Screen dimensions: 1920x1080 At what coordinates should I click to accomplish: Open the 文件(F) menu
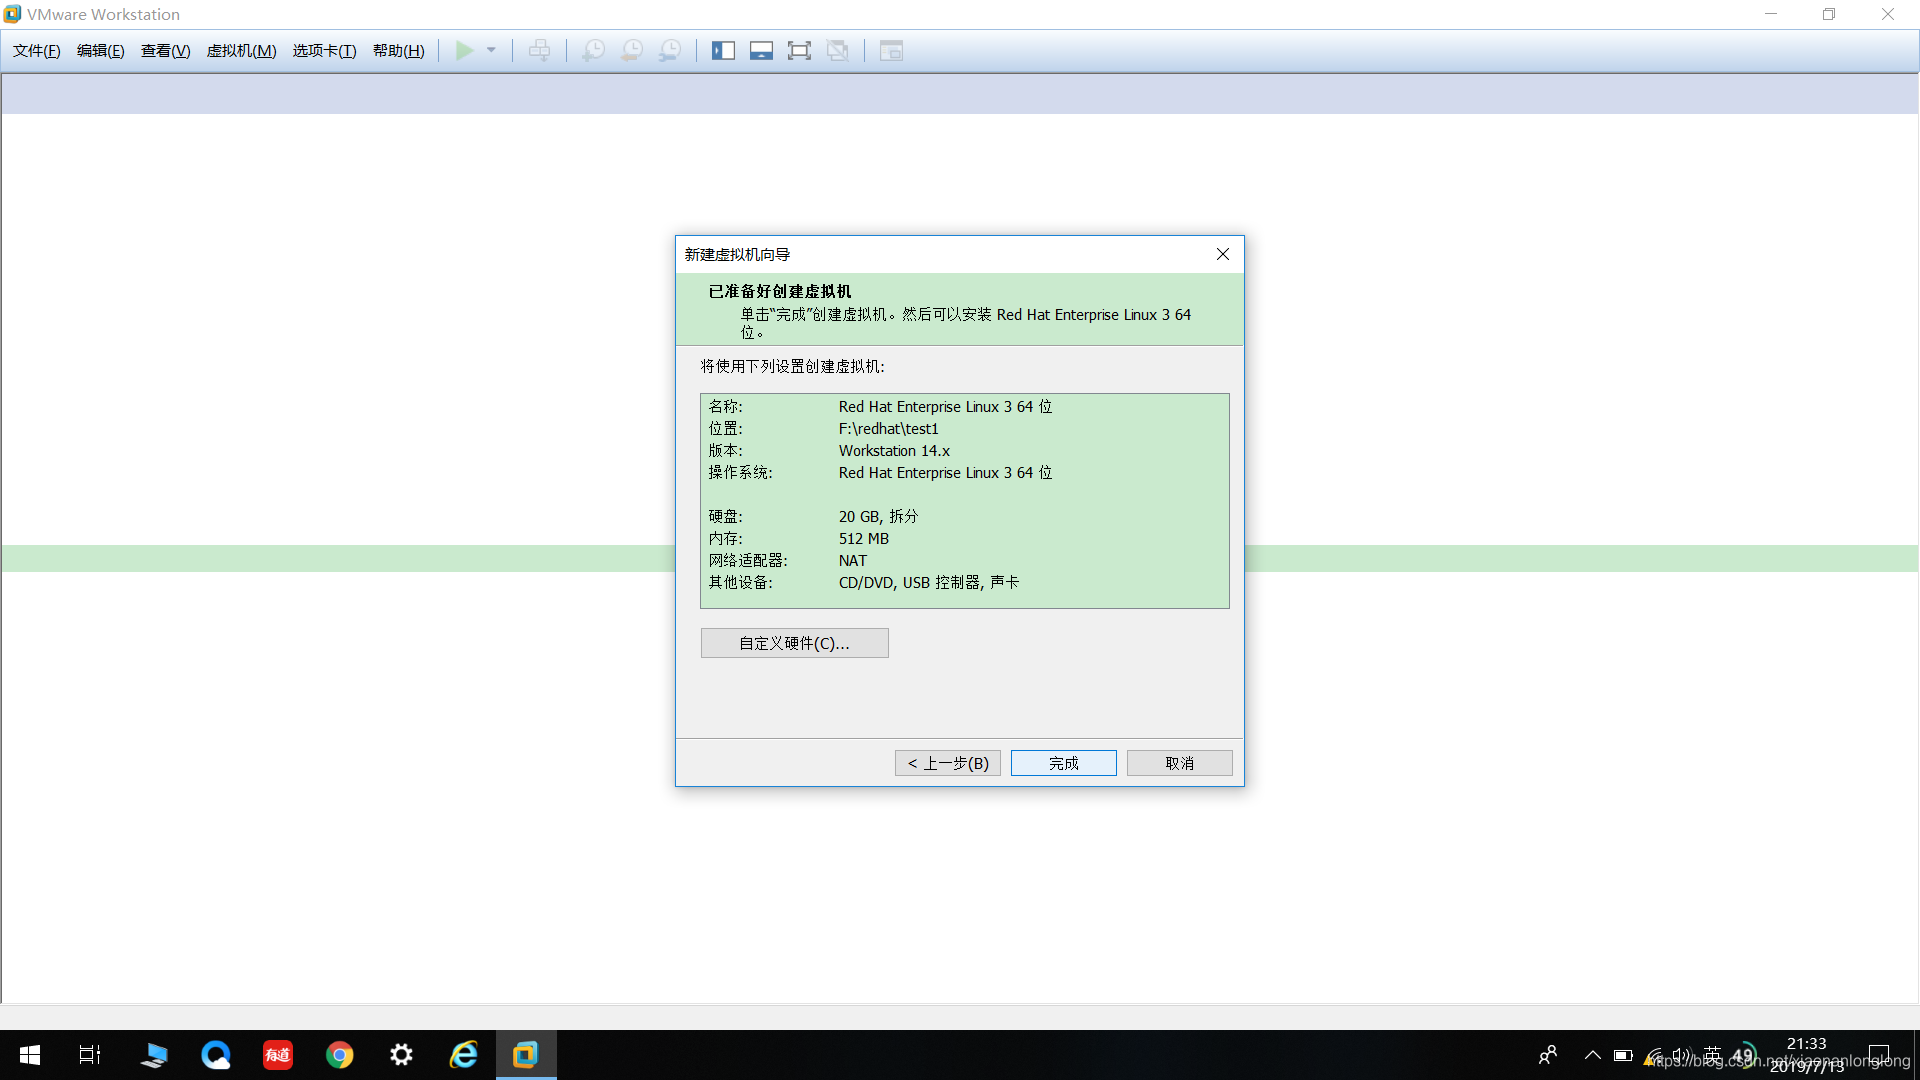pos(37,51)
